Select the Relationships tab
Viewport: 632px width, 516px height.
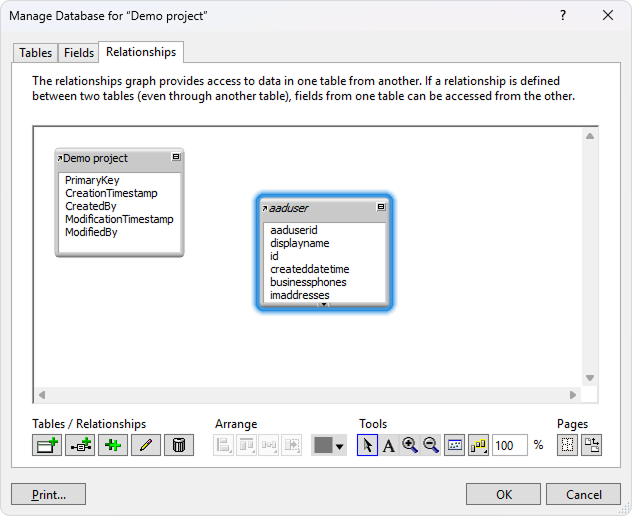click(x=141, y=52)
